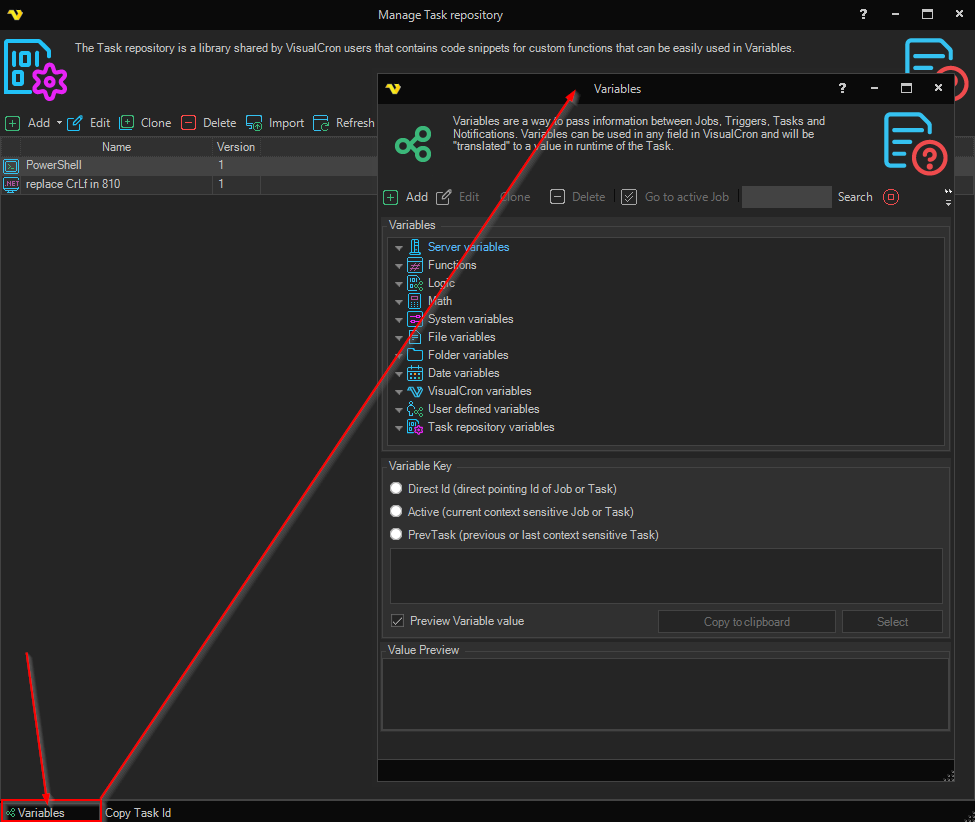Image resolution: width=975 pixels, height=822 pixels.
Task: Expand the Task repository variables node
Action: [399, 428]
